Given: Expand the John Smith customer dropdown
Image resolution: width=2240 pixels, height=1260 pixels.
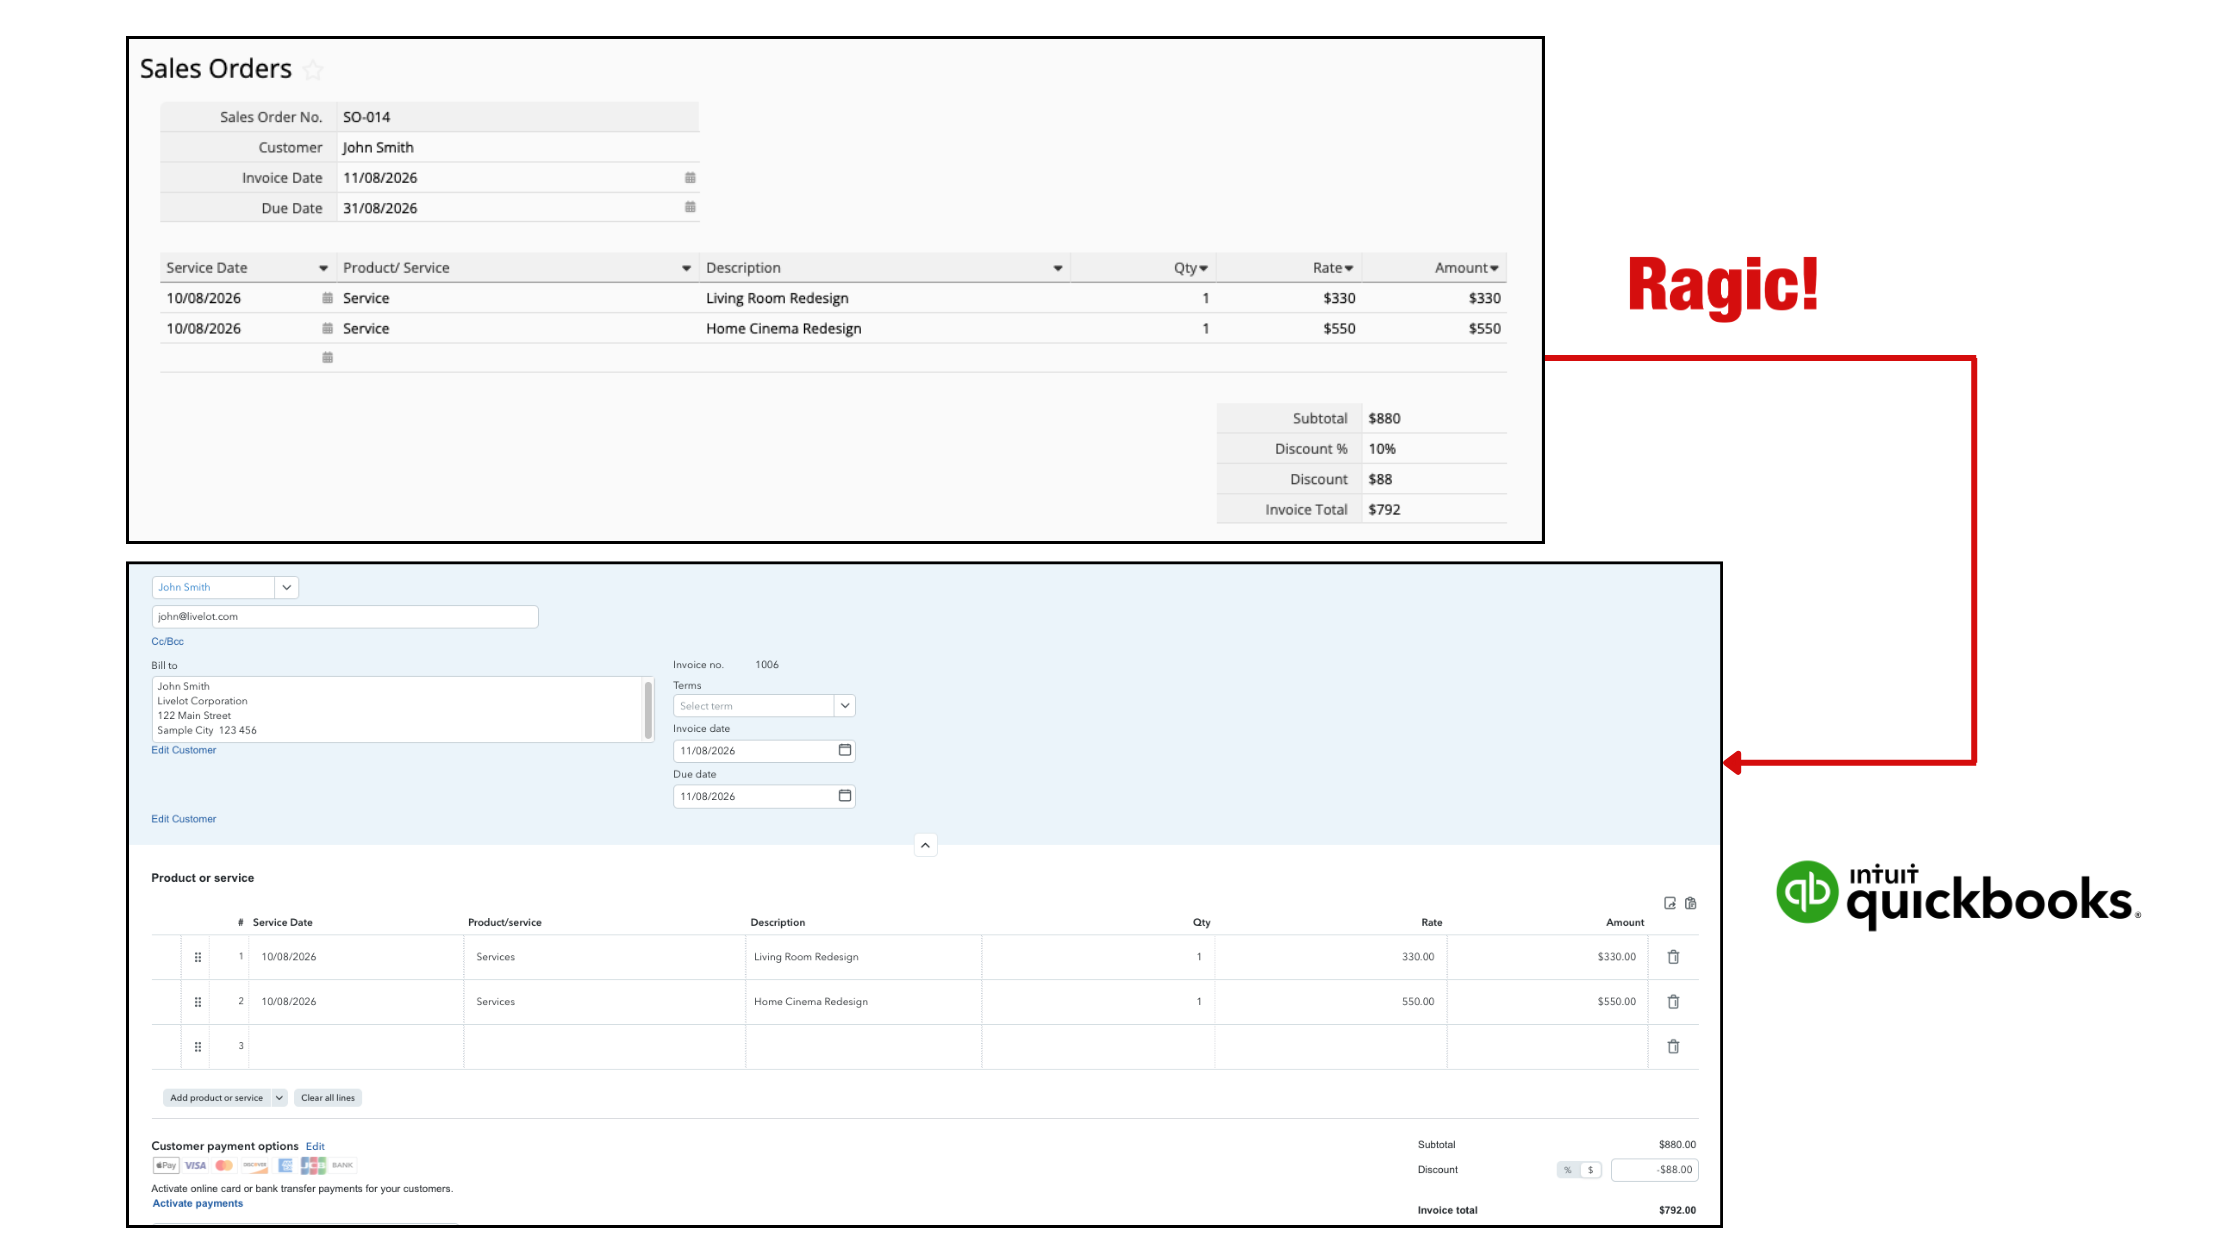Looking at the screenshot, I should (x=286, y=587).
